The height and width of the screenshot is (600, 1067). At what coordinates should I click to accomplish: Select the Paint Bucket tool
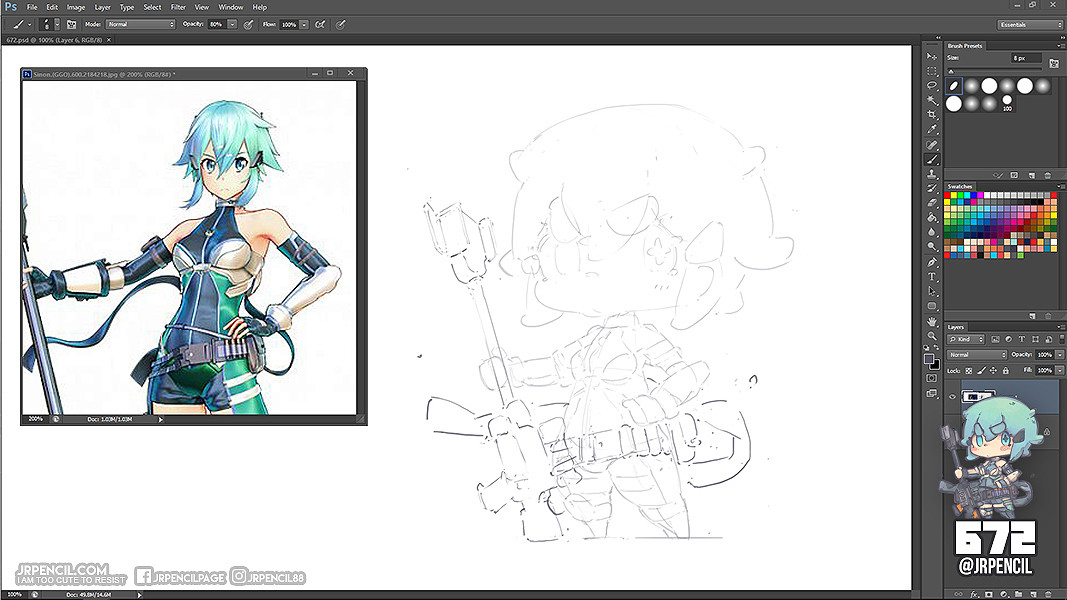click(x=932, y=218)
